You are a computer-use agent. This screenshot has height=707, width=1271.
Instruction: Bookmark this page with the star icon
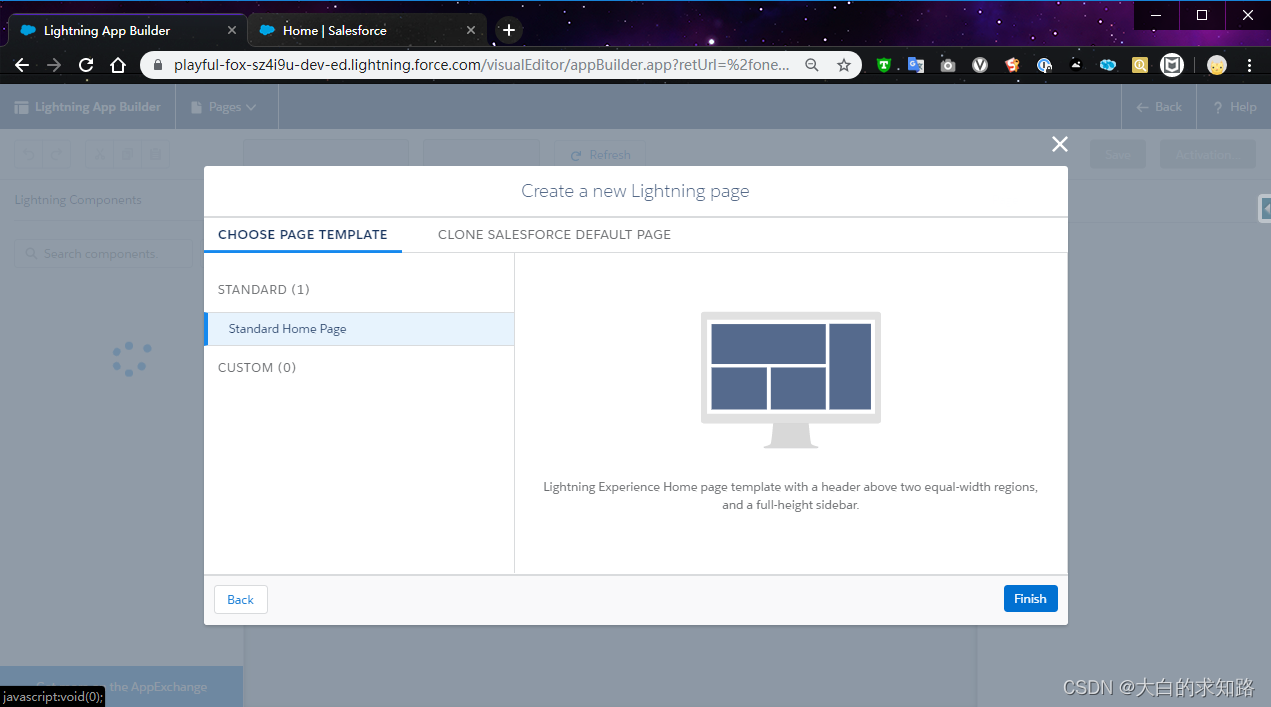(844, 65)
